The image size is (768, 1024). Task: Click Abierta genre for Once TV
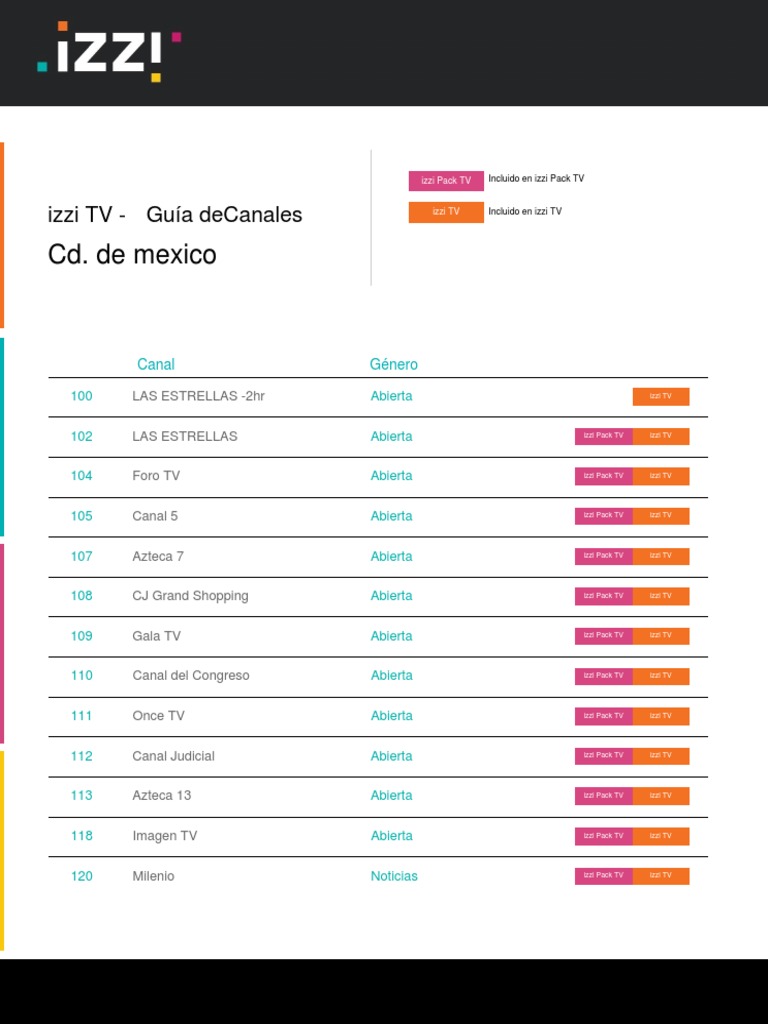[x=391, y=716]
